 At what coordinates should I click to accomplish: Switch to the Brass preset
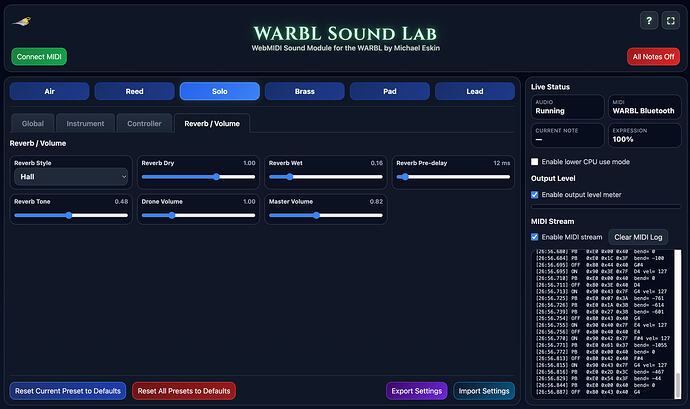pyautogui.click(x=305, y=91)
